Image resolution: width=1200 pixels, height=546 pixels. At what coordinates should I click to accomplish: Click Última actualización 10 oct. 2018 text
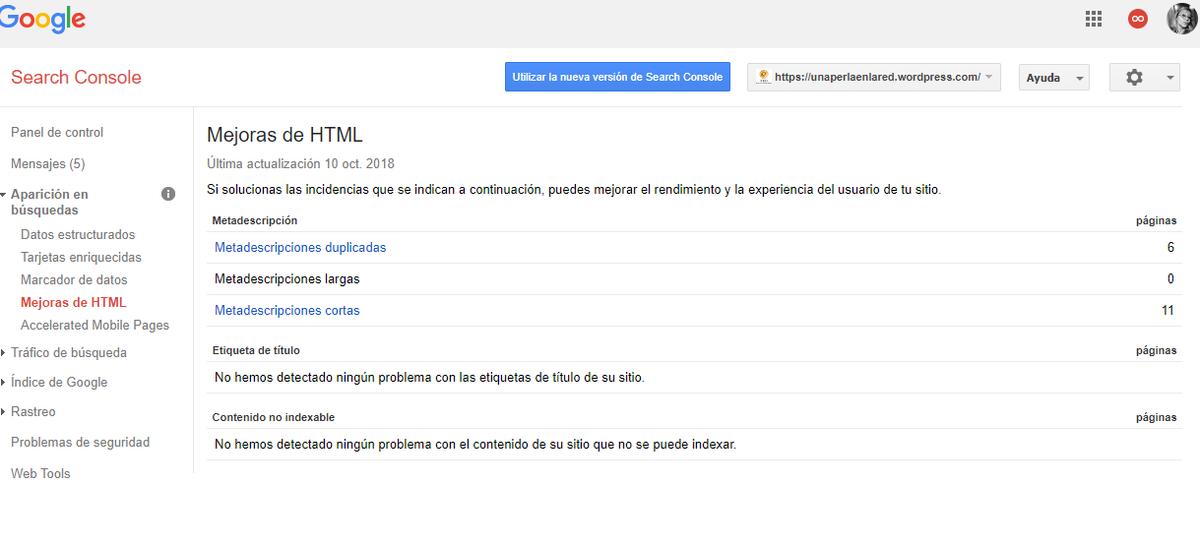pos(301,163)
